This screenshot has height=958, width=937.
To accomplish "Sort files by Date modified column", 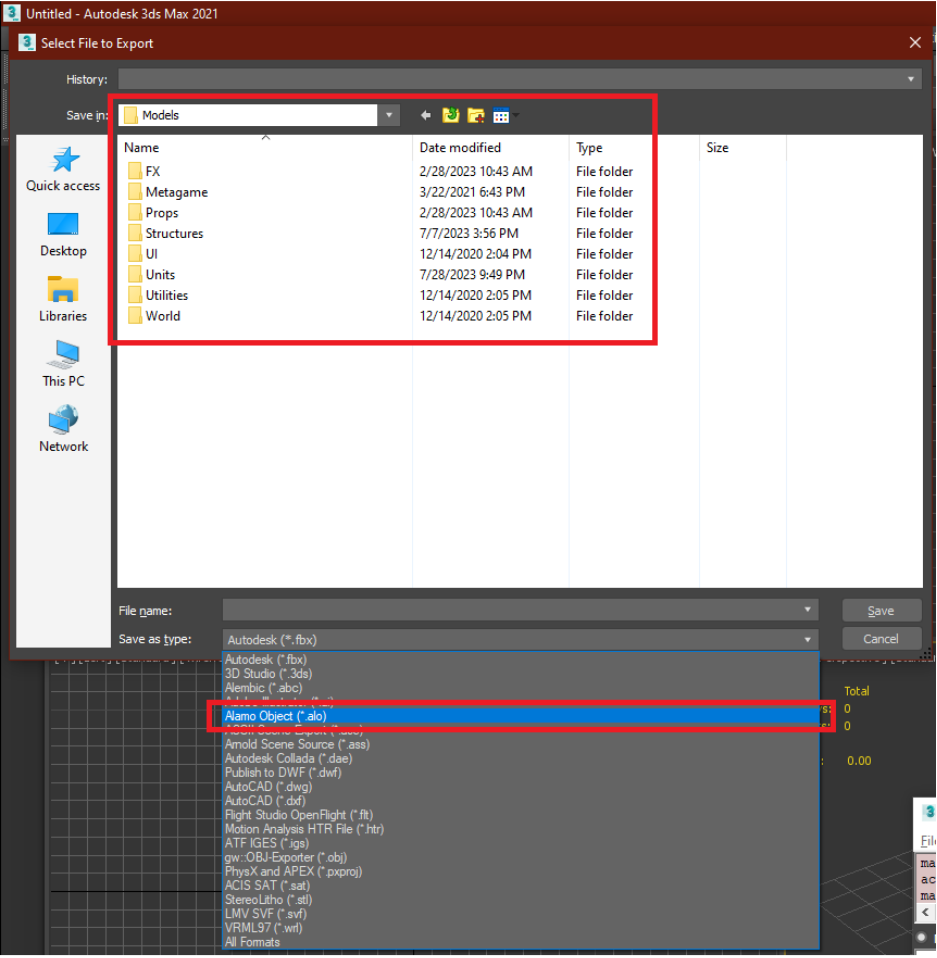I will pyautogui.click(x=460, y=148).
